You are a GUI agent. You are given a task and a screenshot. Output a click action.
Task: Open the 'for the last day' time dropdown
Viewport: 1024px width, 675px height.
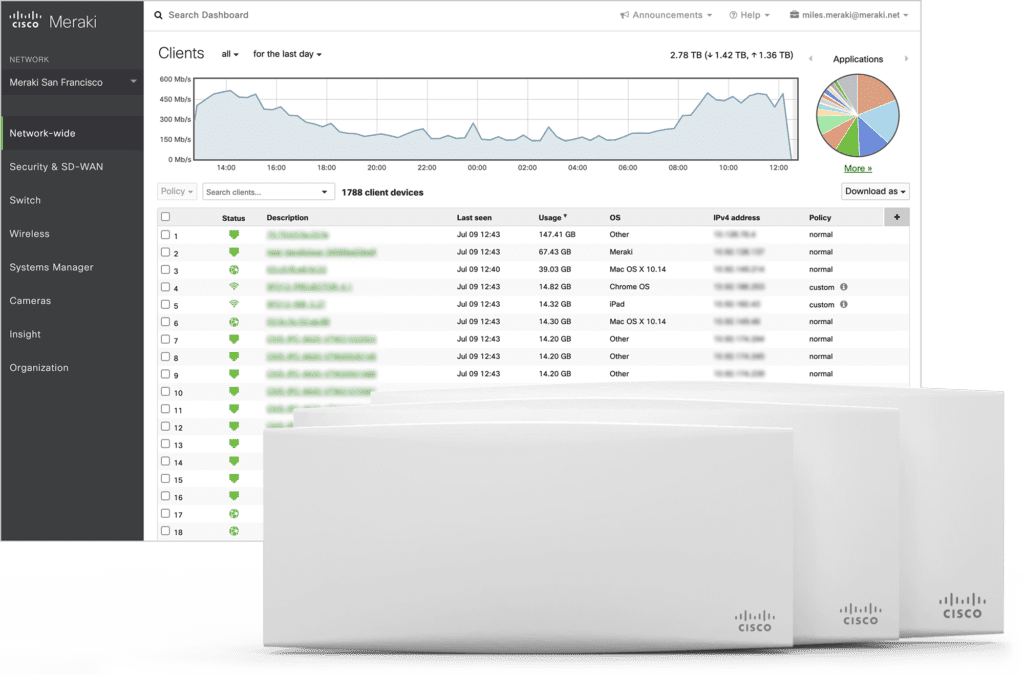click(x=287, y=54)
